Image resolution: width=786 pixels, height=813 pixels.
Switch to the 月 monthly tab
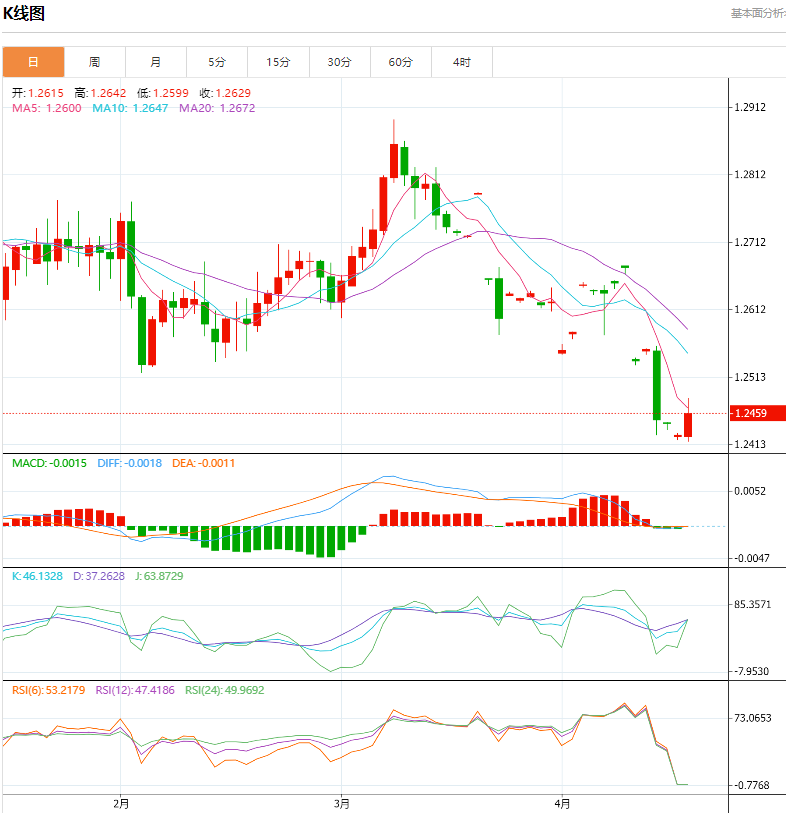(156, 62)
